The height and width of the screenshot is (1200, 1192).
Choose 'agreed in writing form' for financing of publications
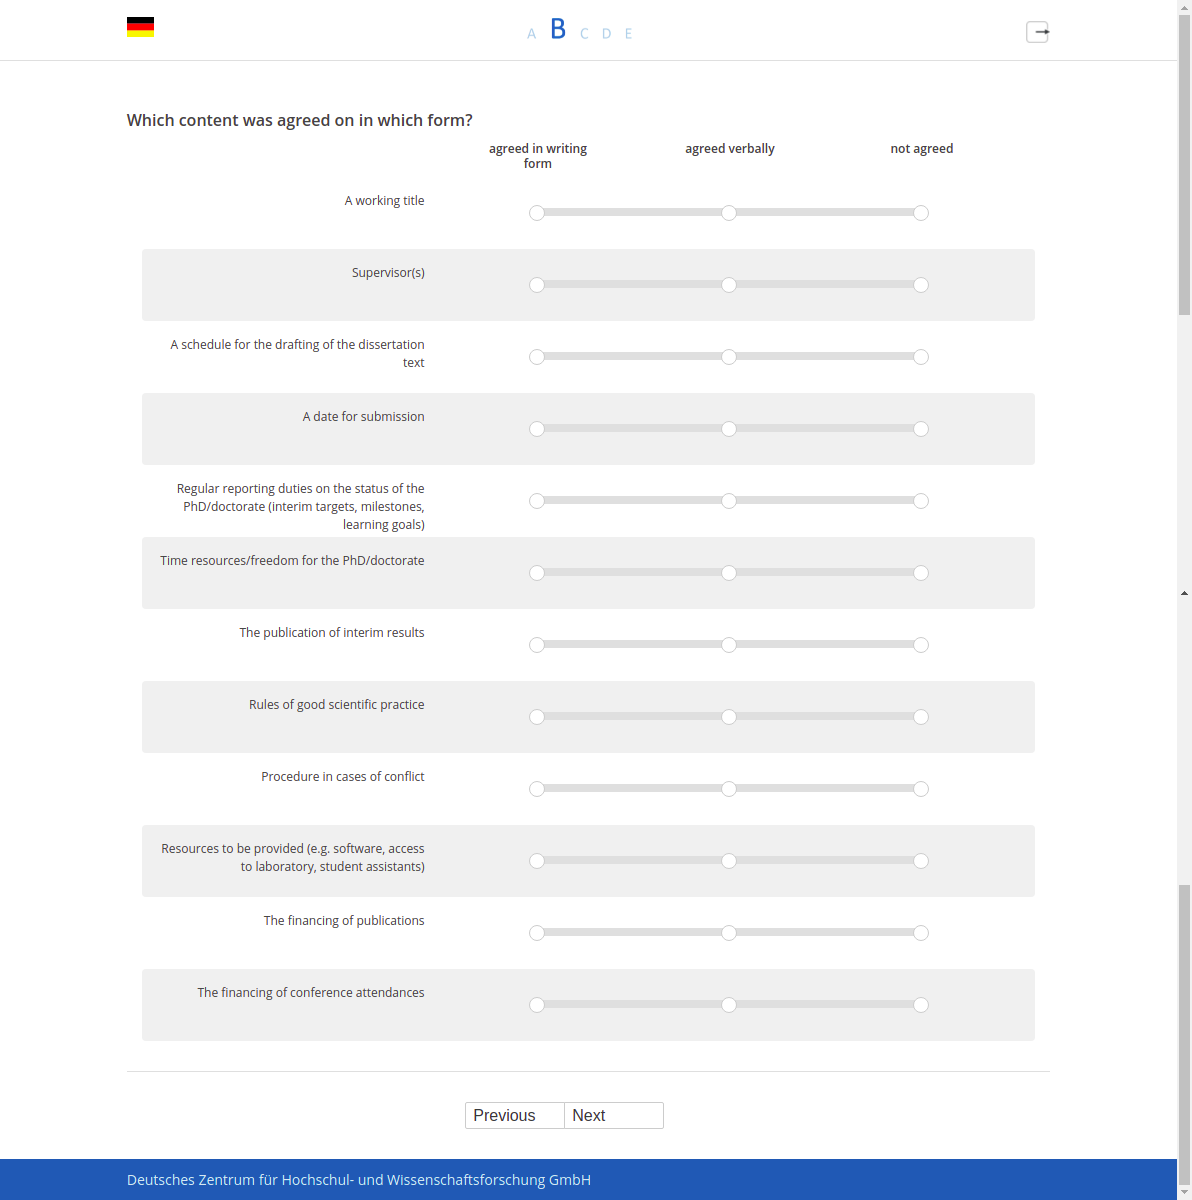pyautogui.click(x=537, y=933)
